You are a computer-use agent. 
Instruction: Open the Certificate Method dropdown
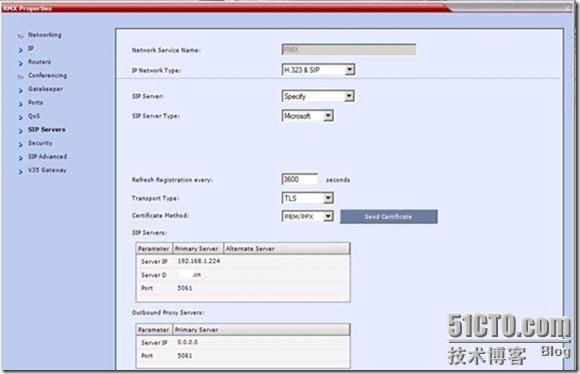308,216
